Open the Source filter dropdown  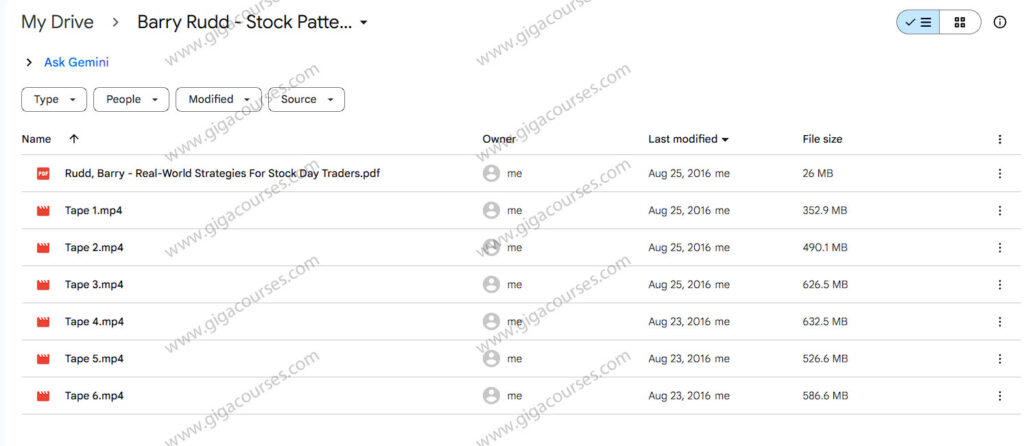pos(306,99)
